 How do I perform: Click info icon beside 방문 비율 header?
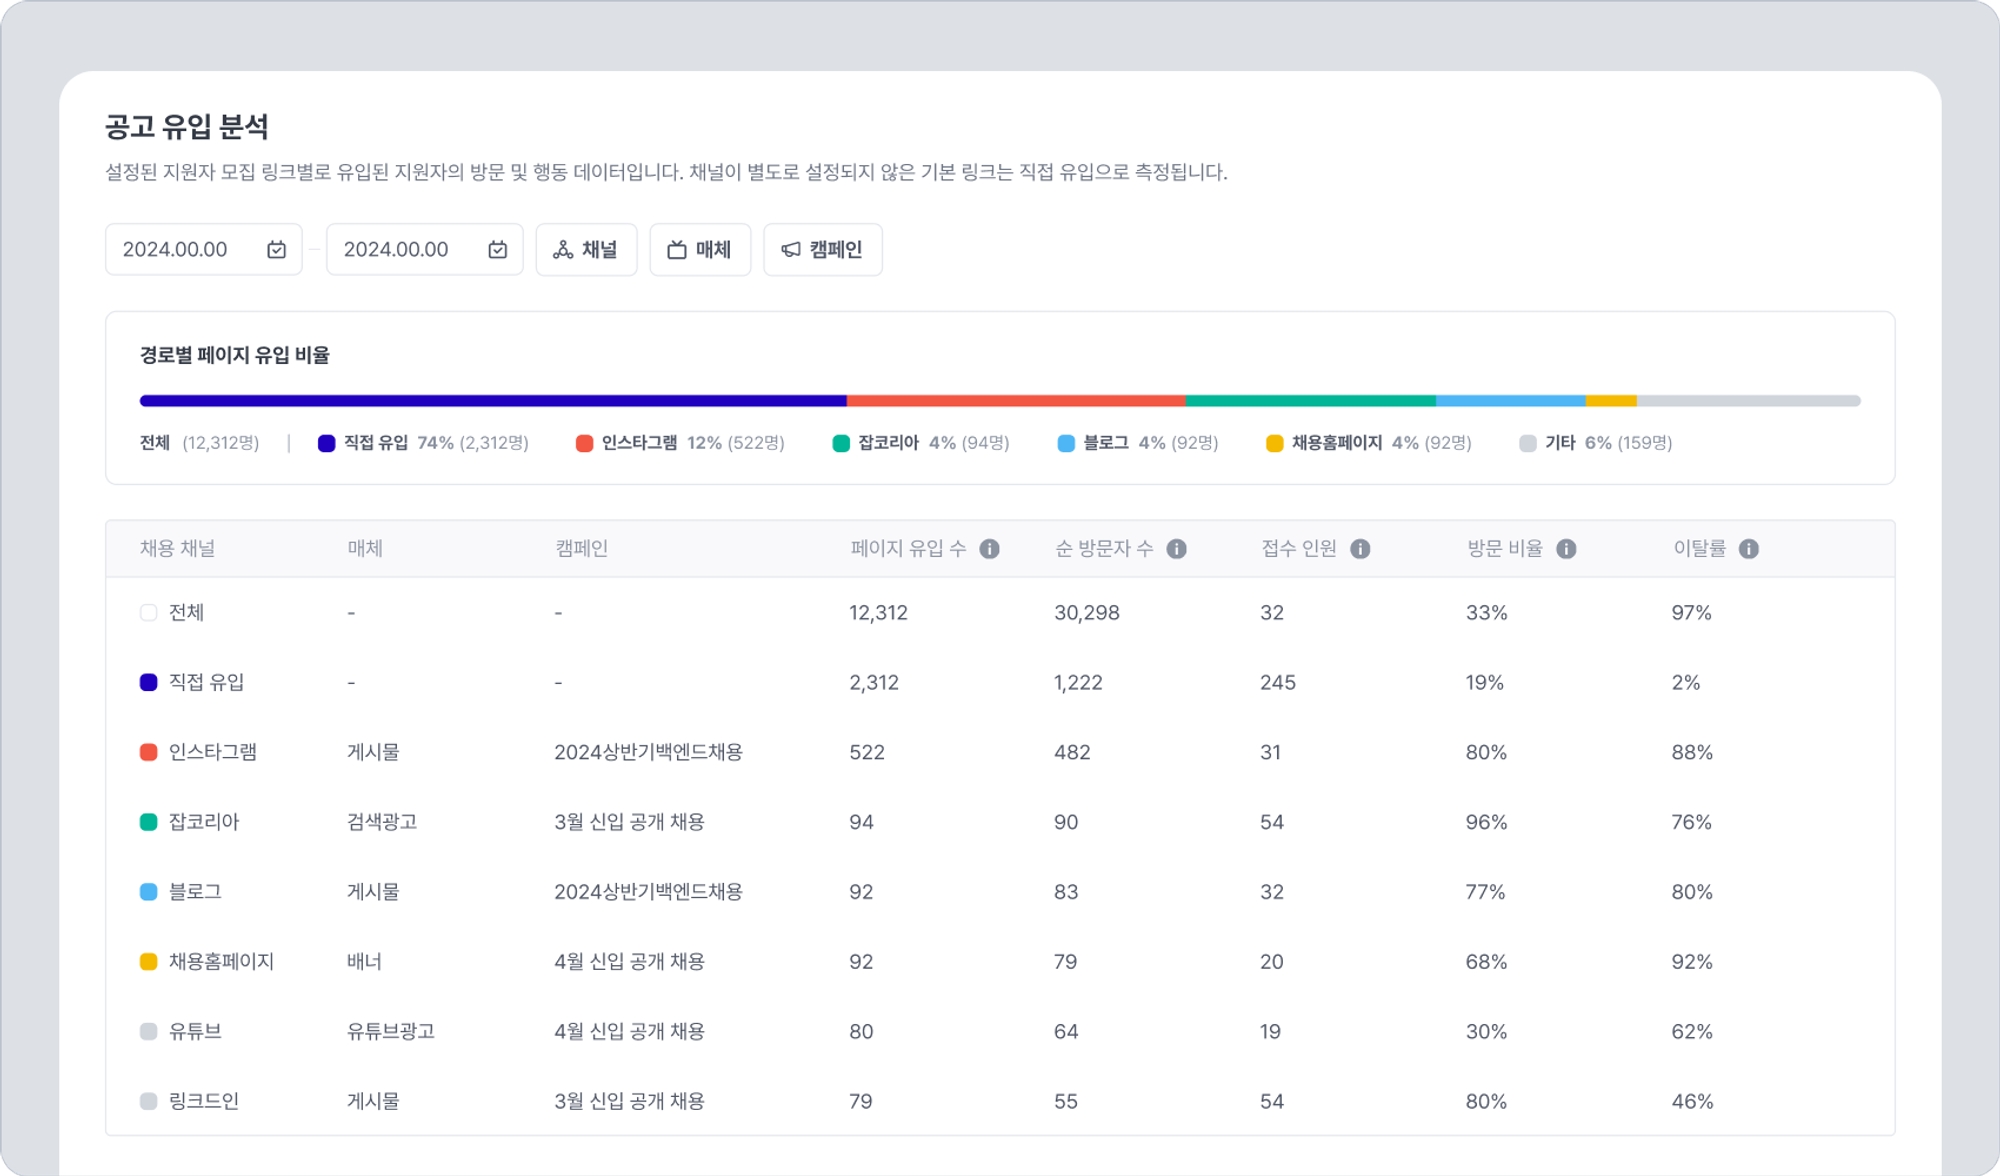click(x=1566, y=549)
